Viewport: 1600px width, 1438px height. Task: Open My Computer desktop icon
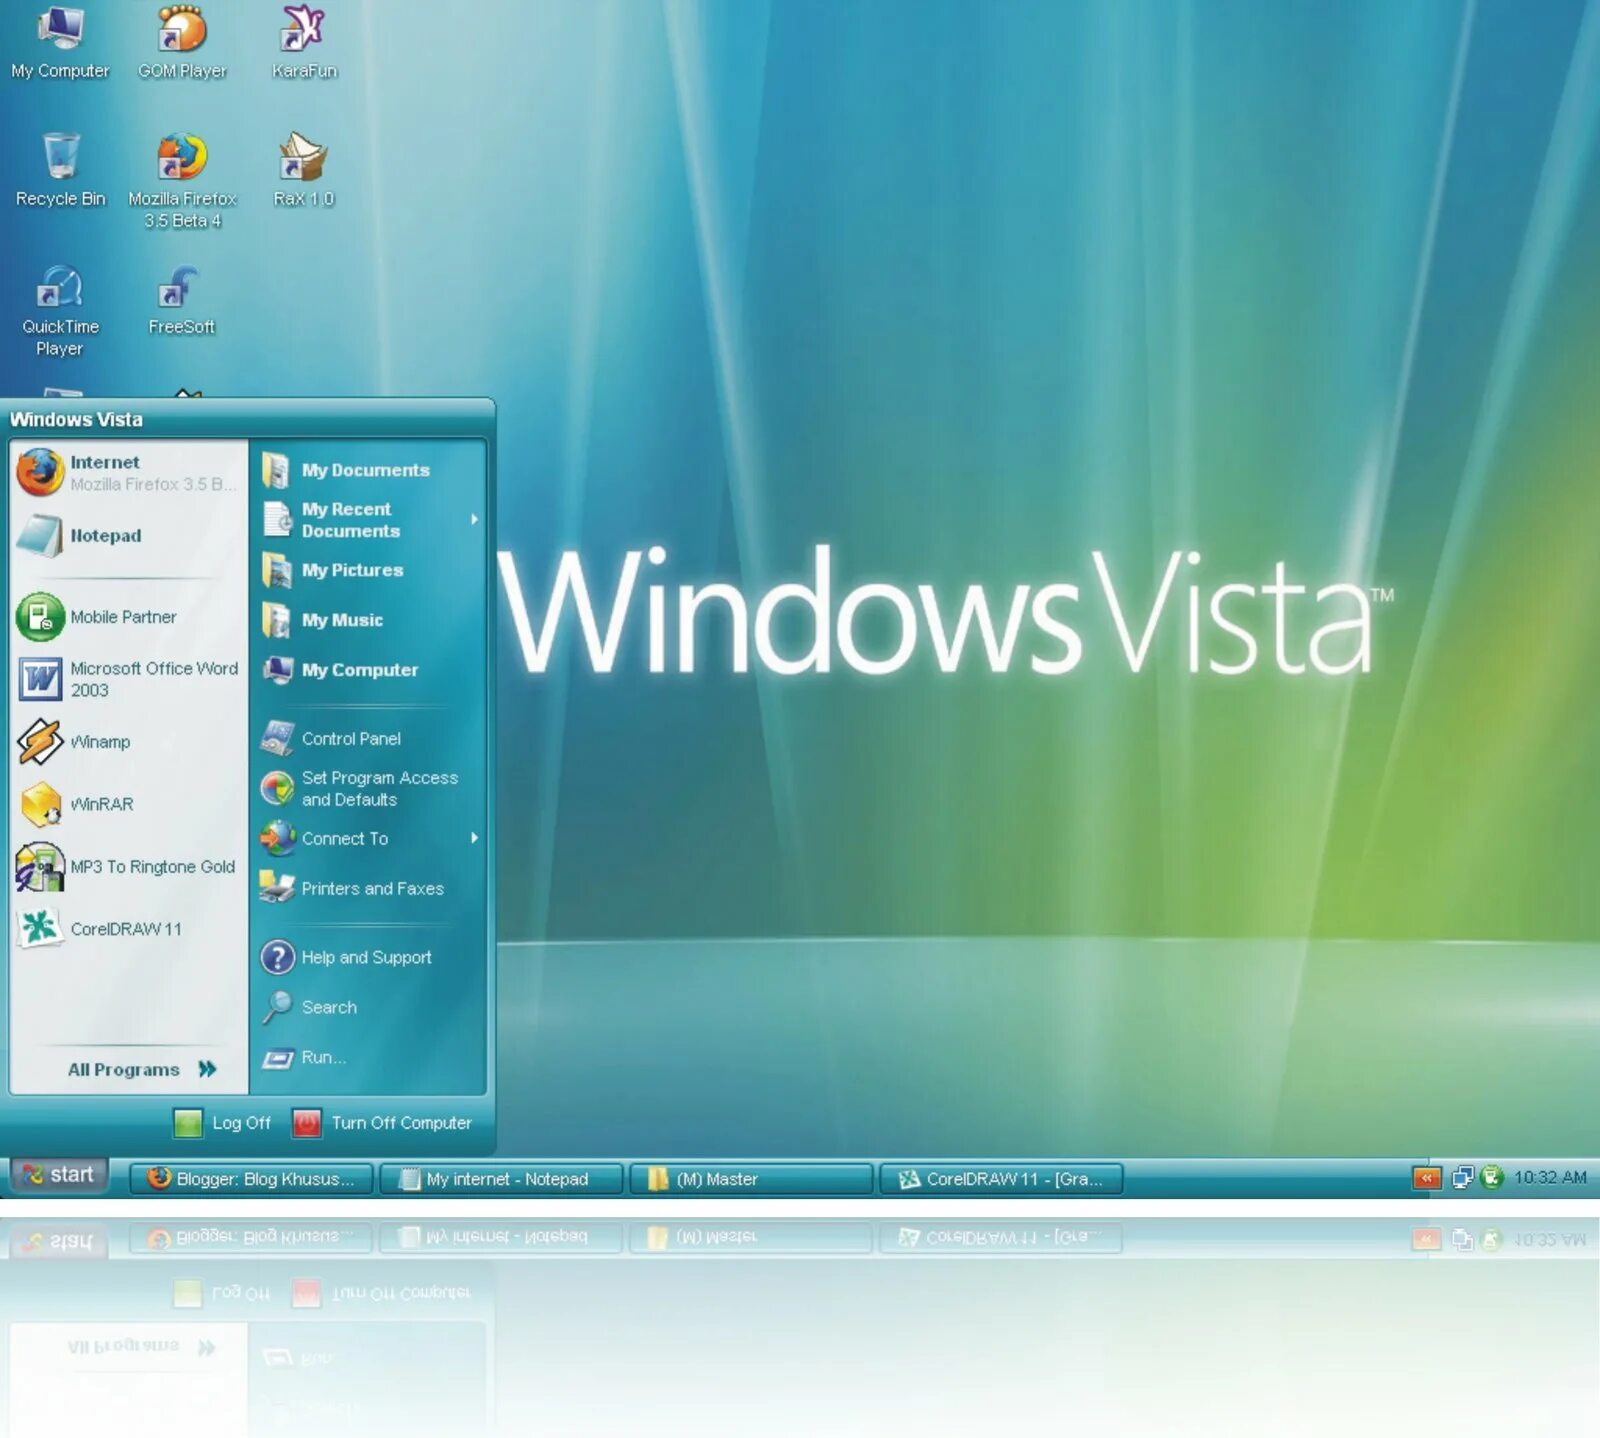[x=60, y=42]
